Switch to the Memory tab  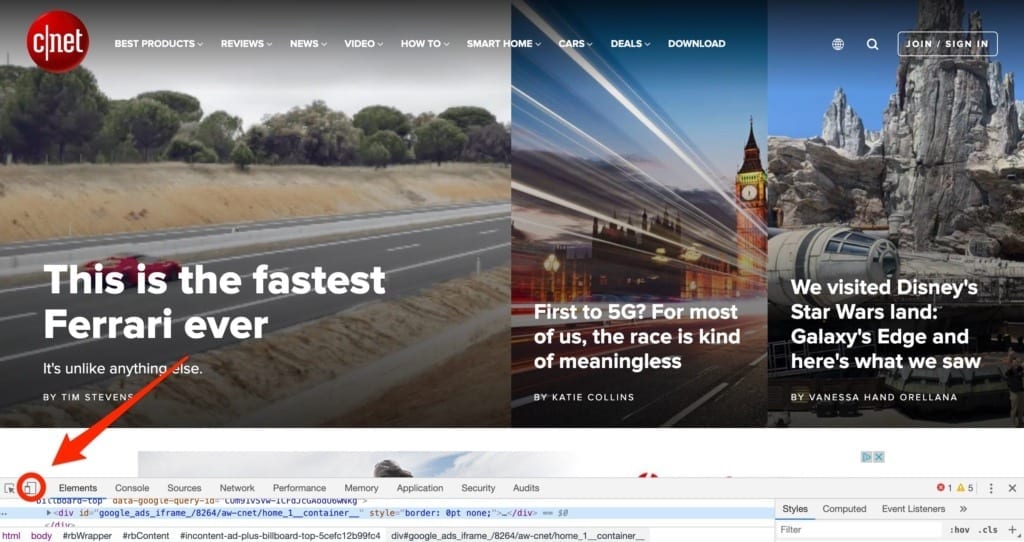361,488
